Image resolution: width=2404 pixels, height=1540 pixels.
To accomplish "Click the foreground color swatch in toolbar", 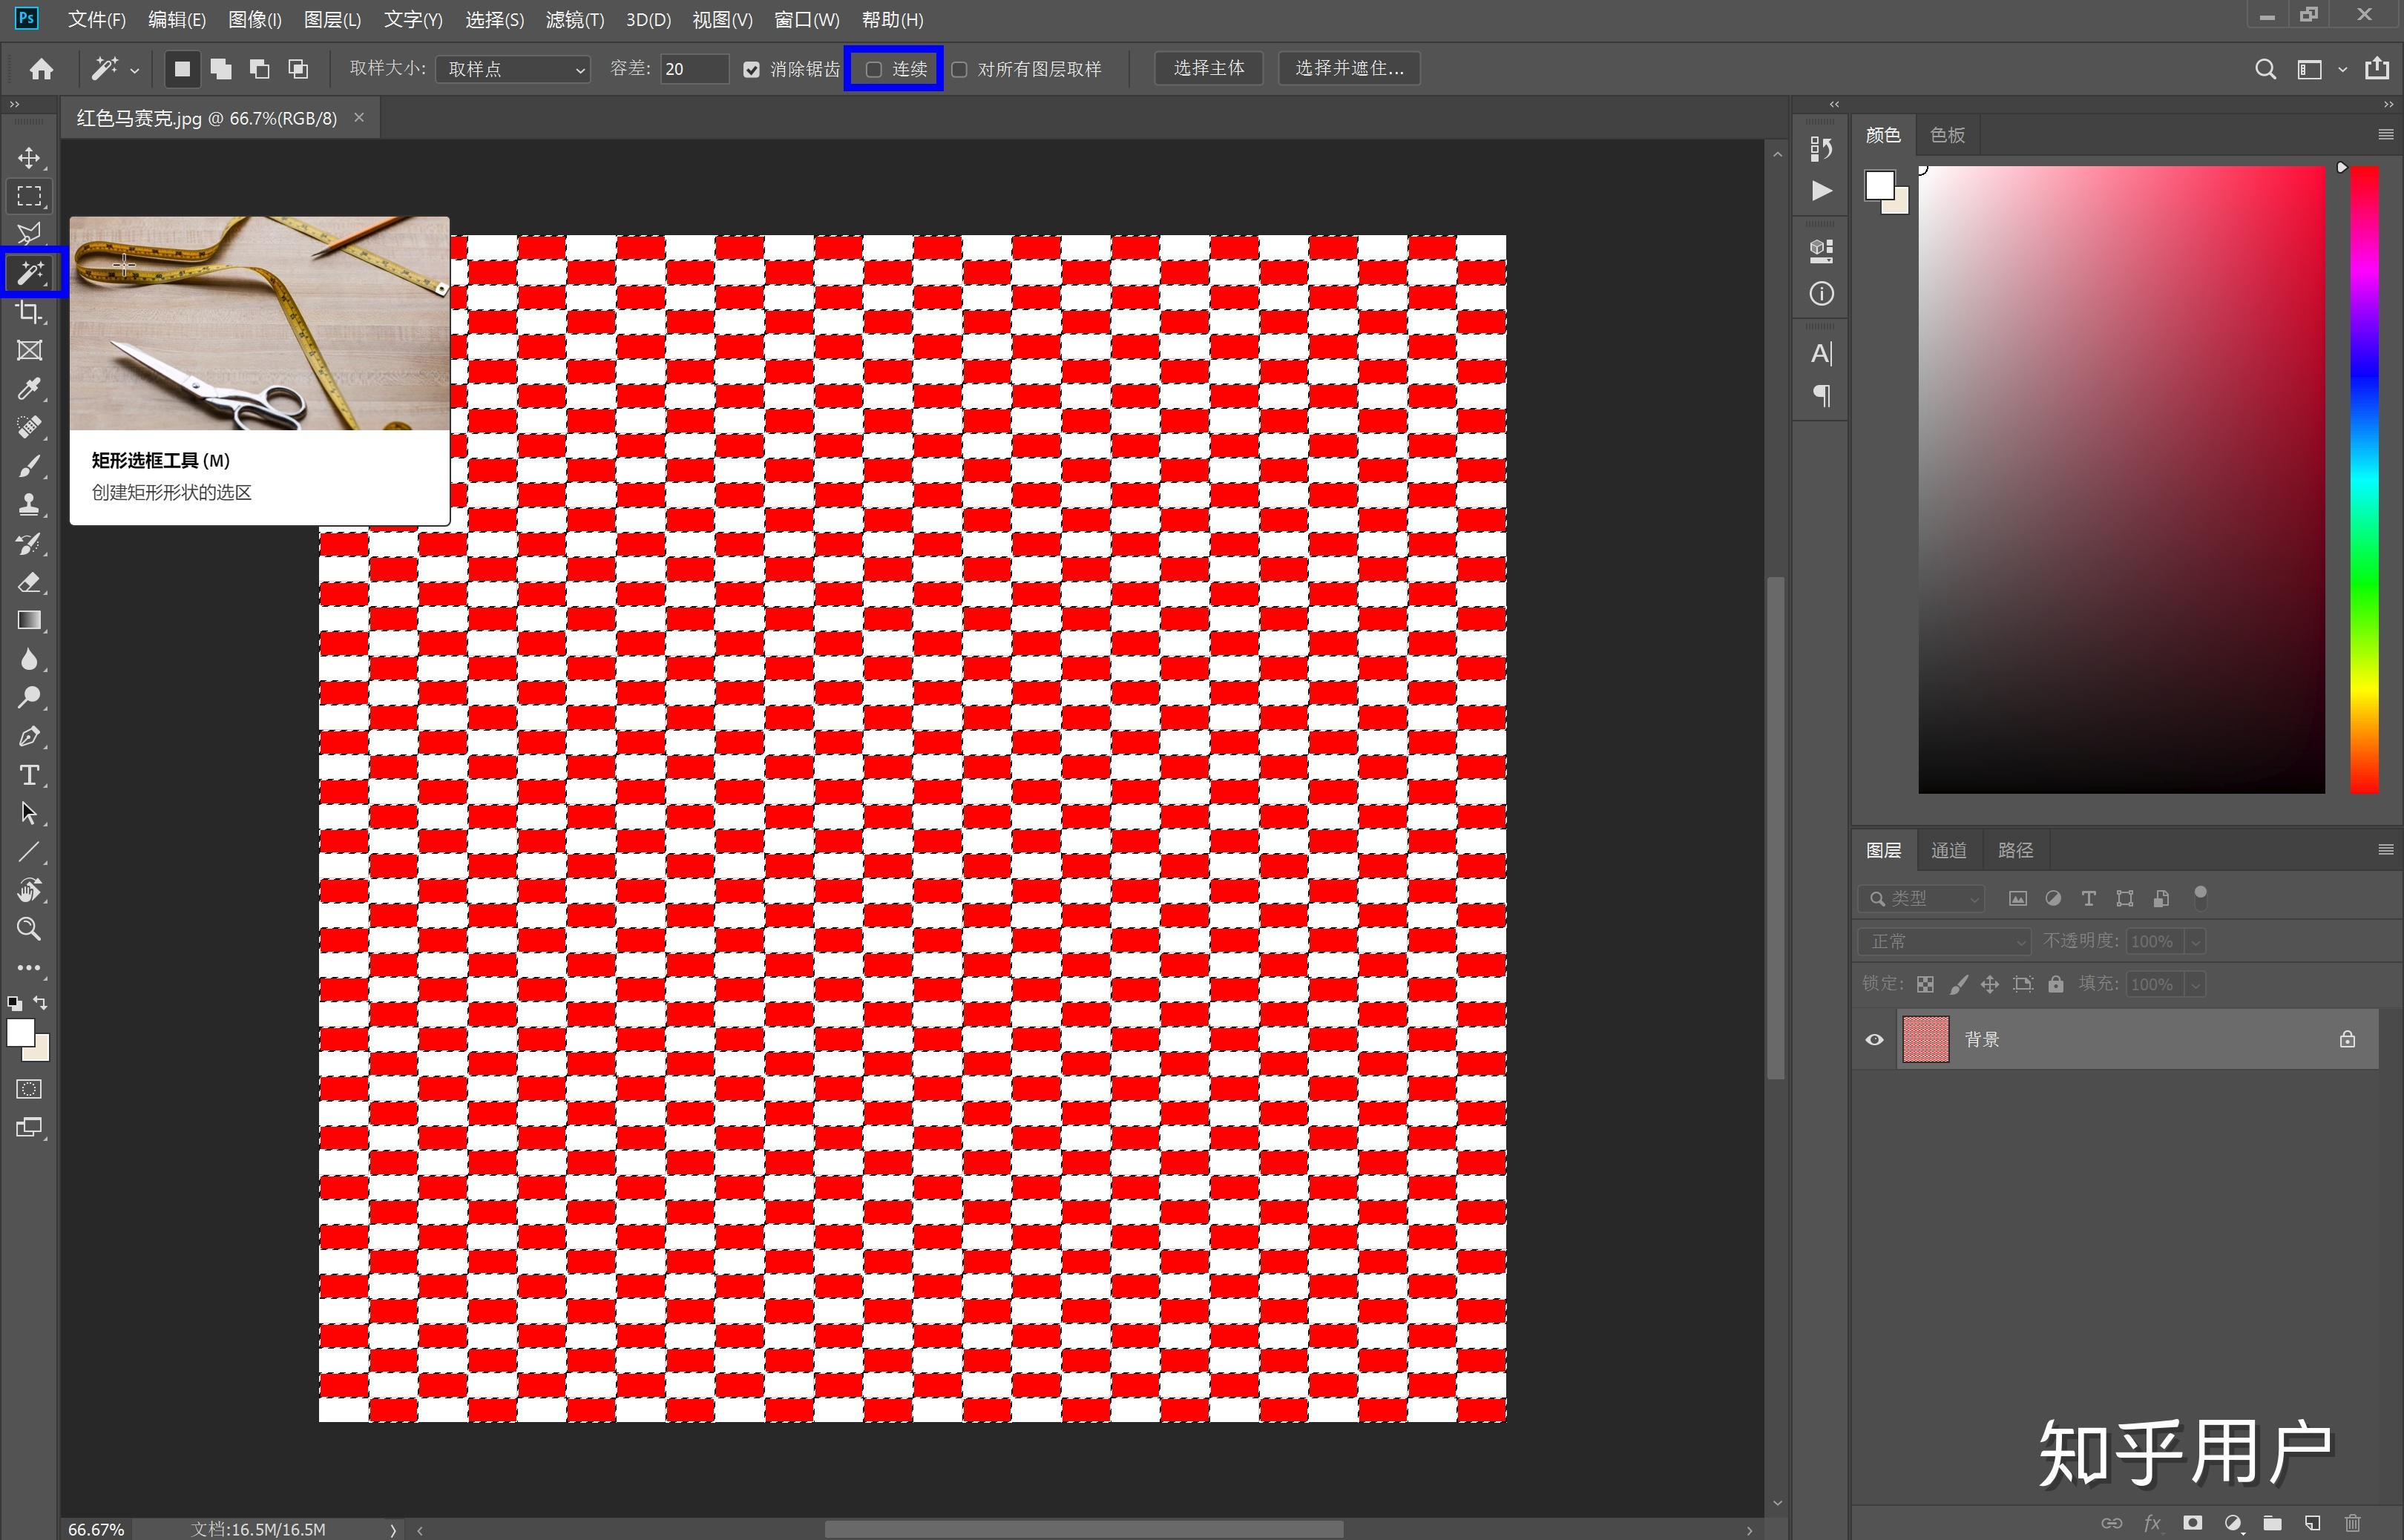I will click(x=20, y=1033).
